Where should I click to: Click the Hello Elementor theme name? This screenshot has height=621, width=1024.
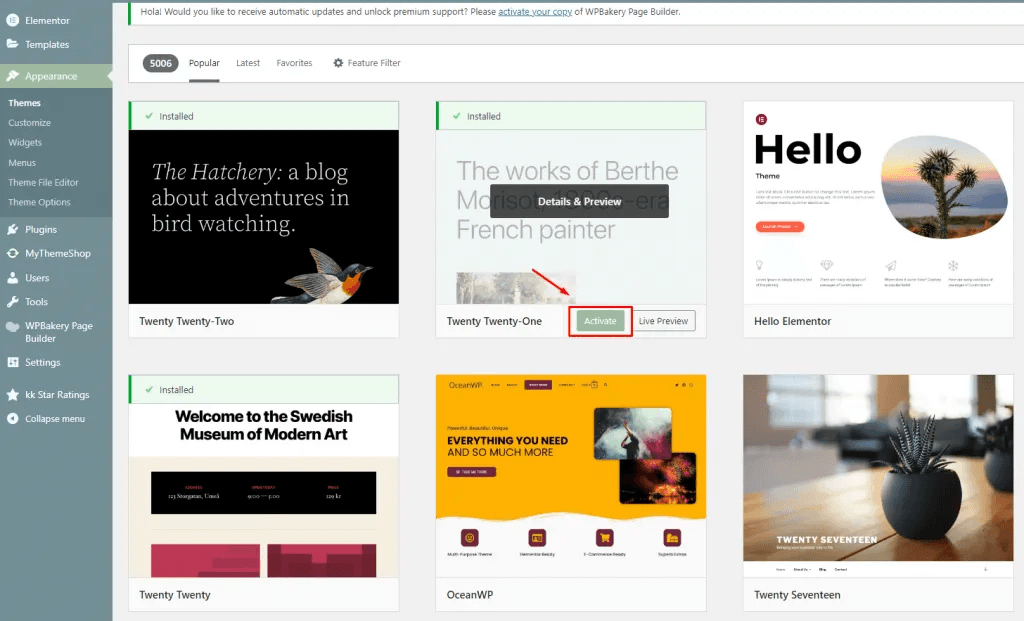(x=793, y=321)
